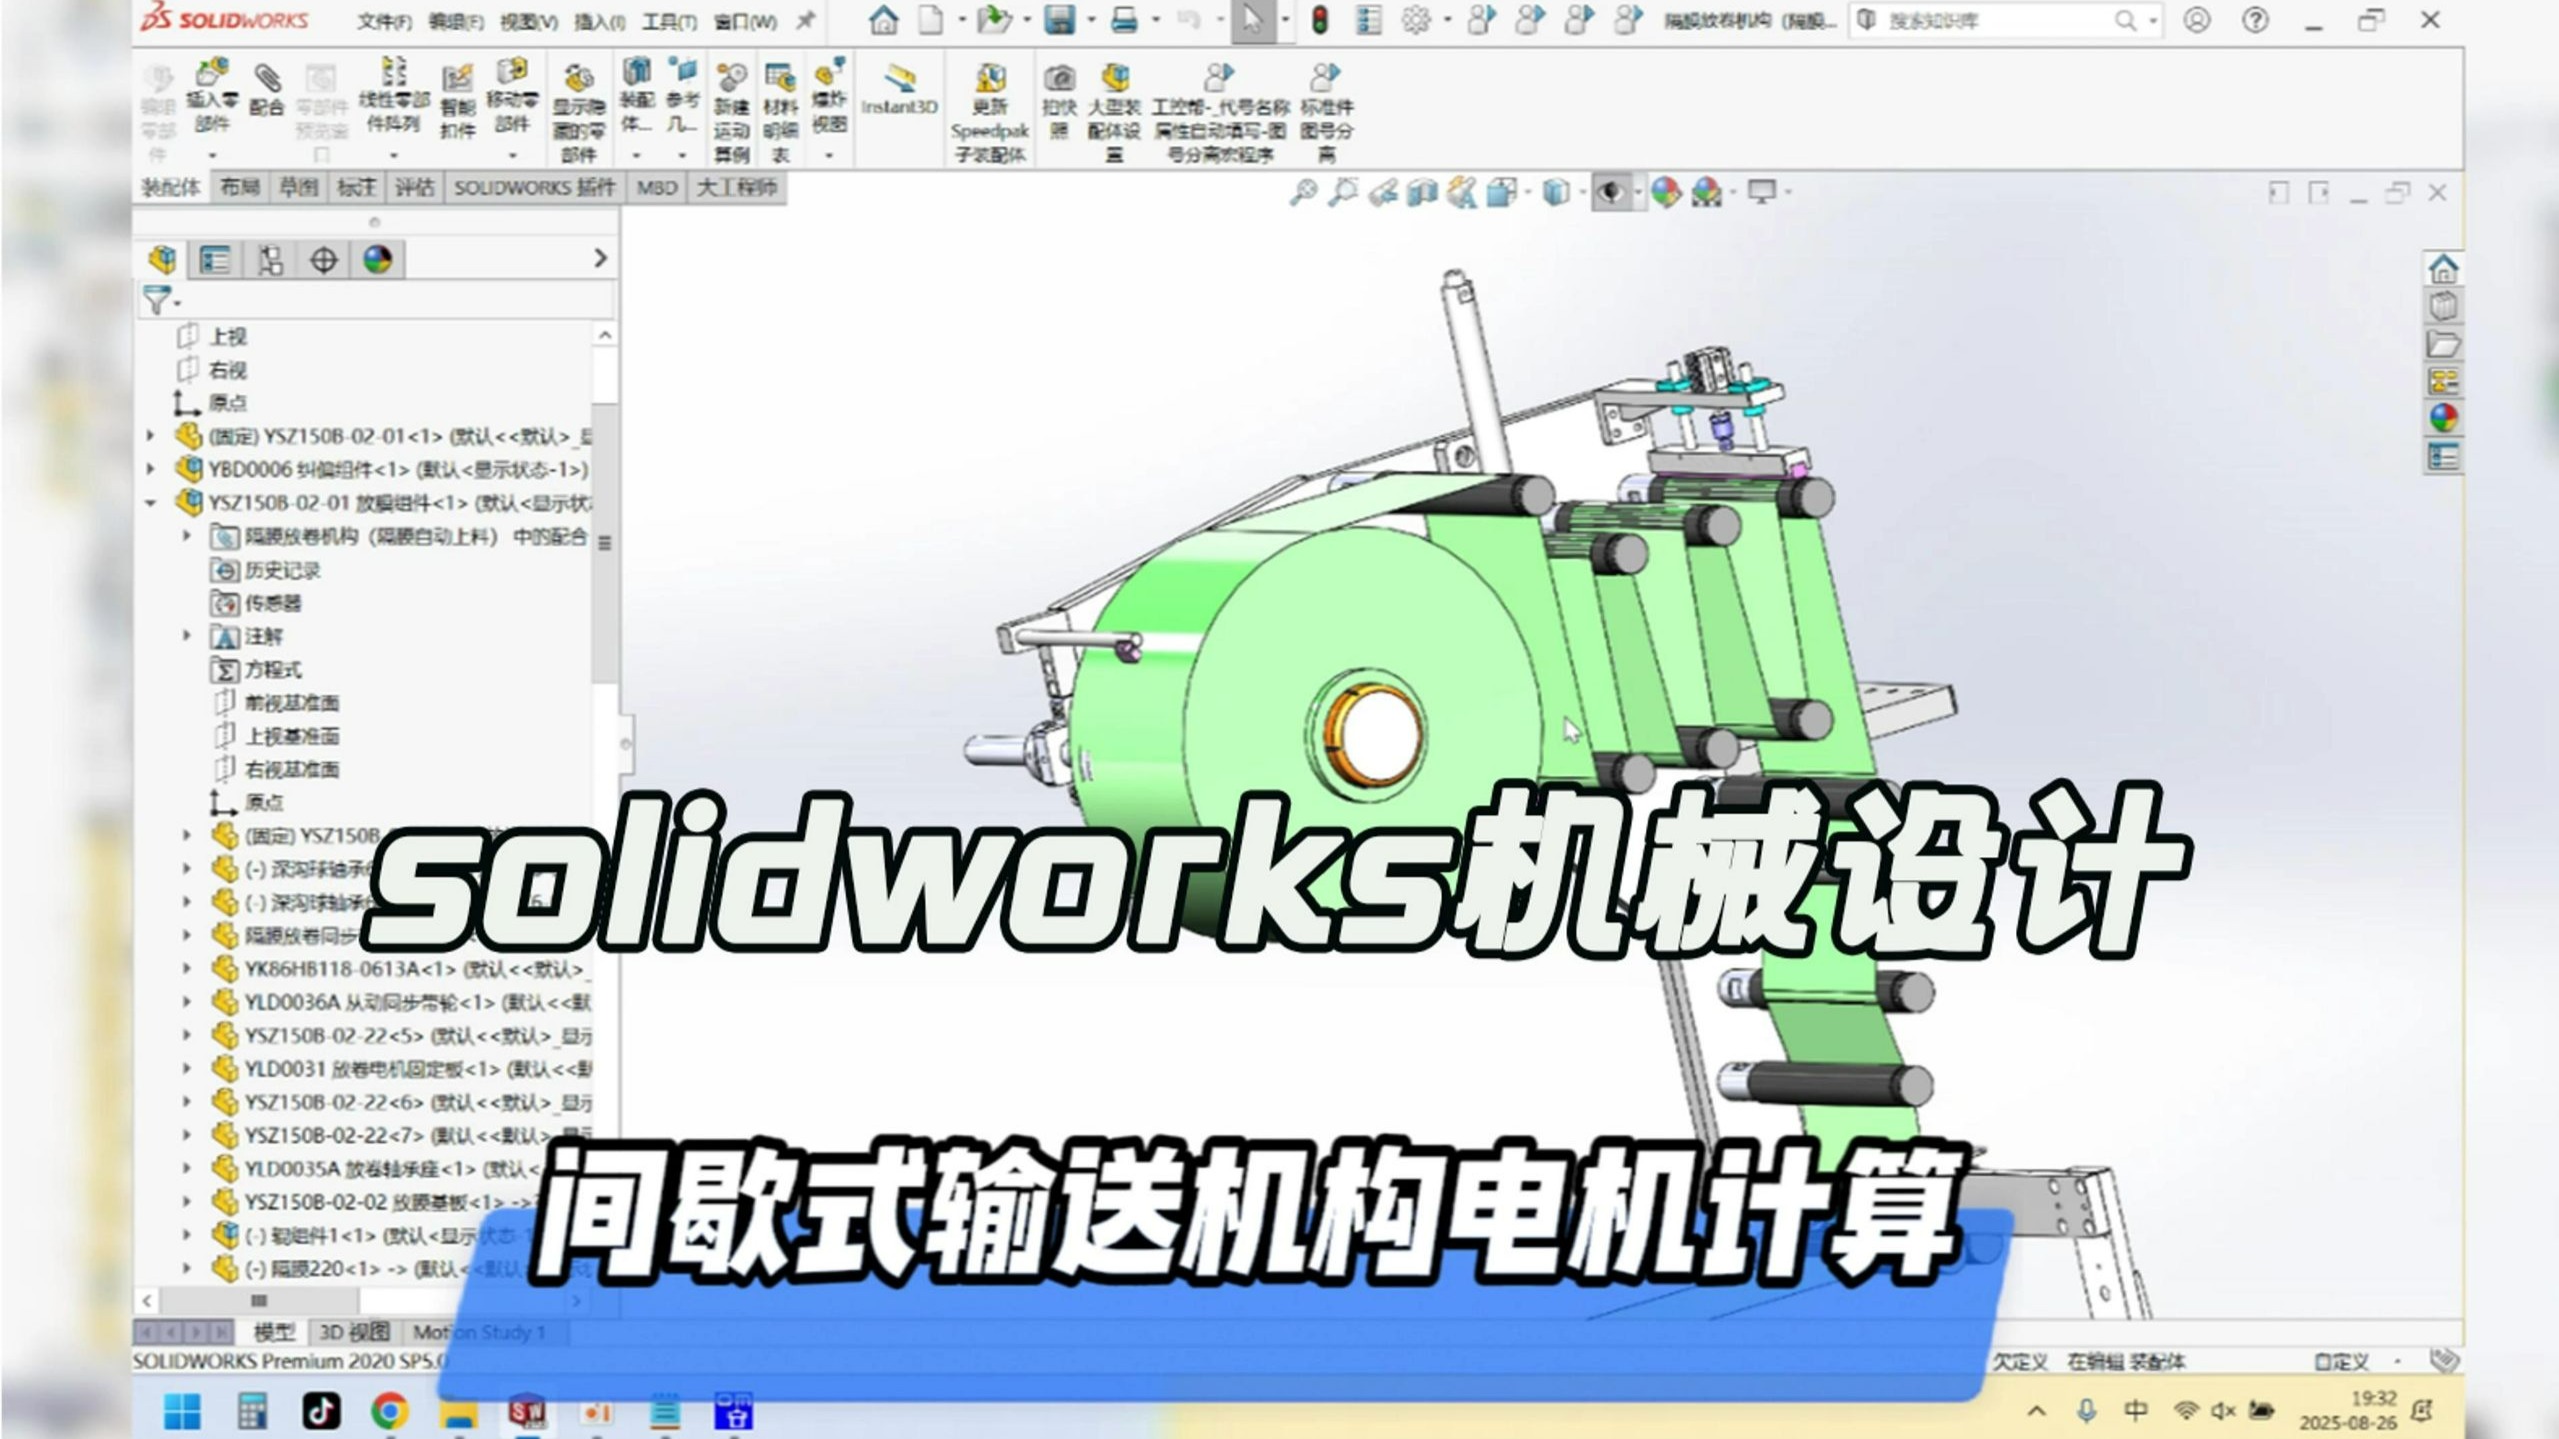Screen dimensions: 2559x1439
Task: Click the Home icon in the top toolbar
Action: pos(883,20)
